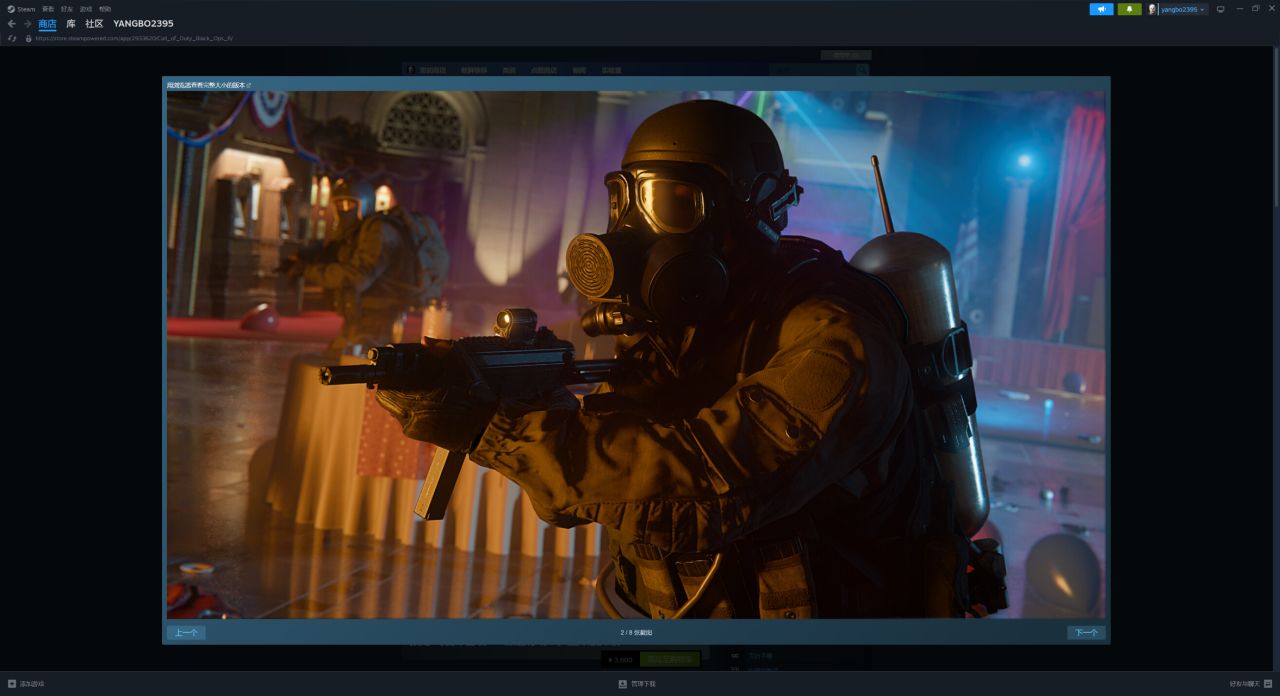Click the plus icon beside 添加游戏
Image resolution: width=1280 pixels, height=696 pixels.
point(12,684)
